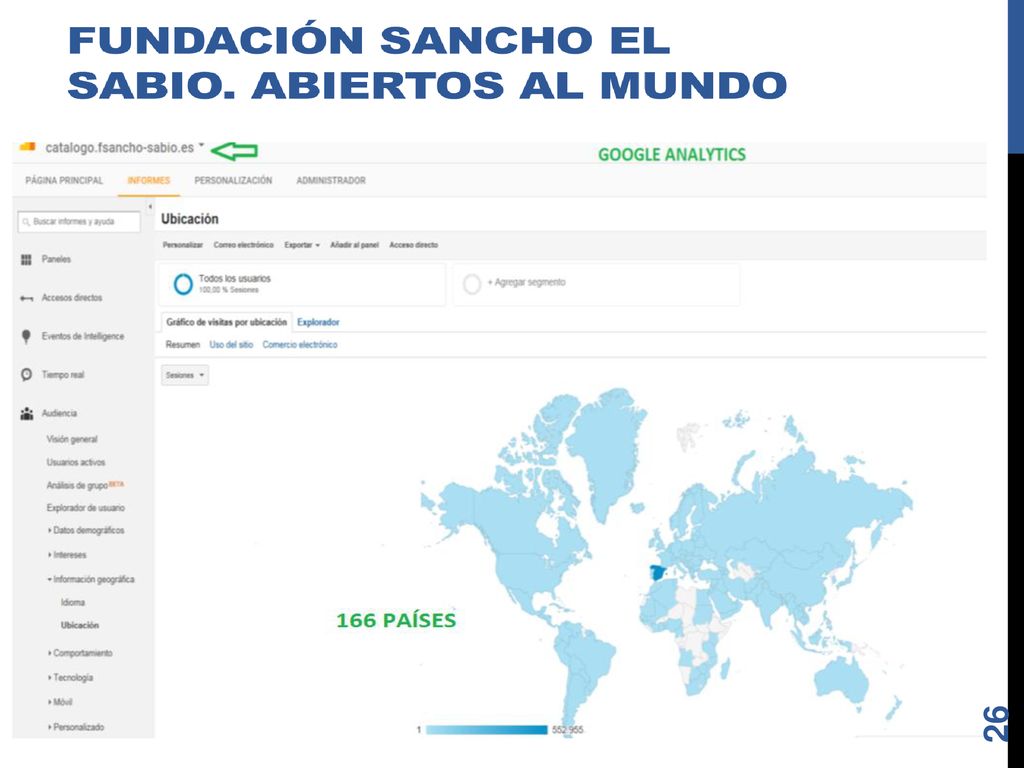Click the Tiempo real label
The width and height of the screenshot is (1024, 768).
63,375
